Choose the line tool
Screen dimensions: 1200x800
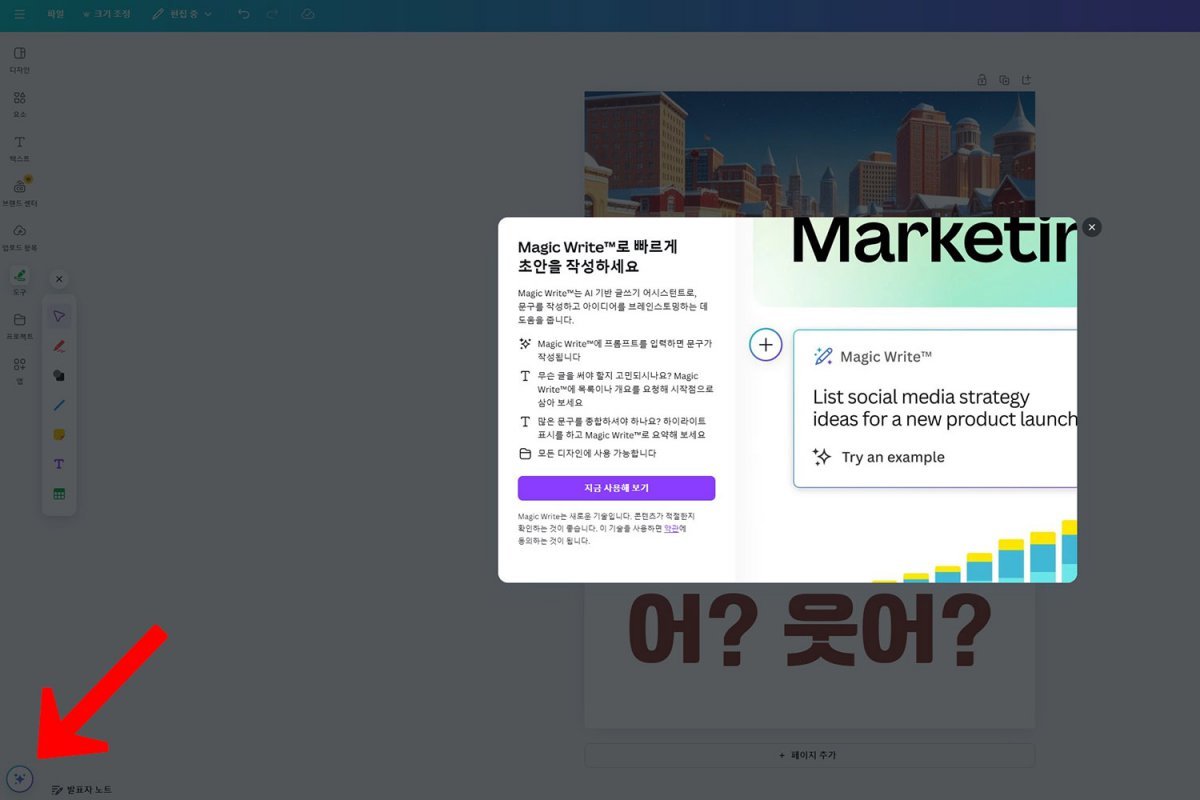coord(59,405)
